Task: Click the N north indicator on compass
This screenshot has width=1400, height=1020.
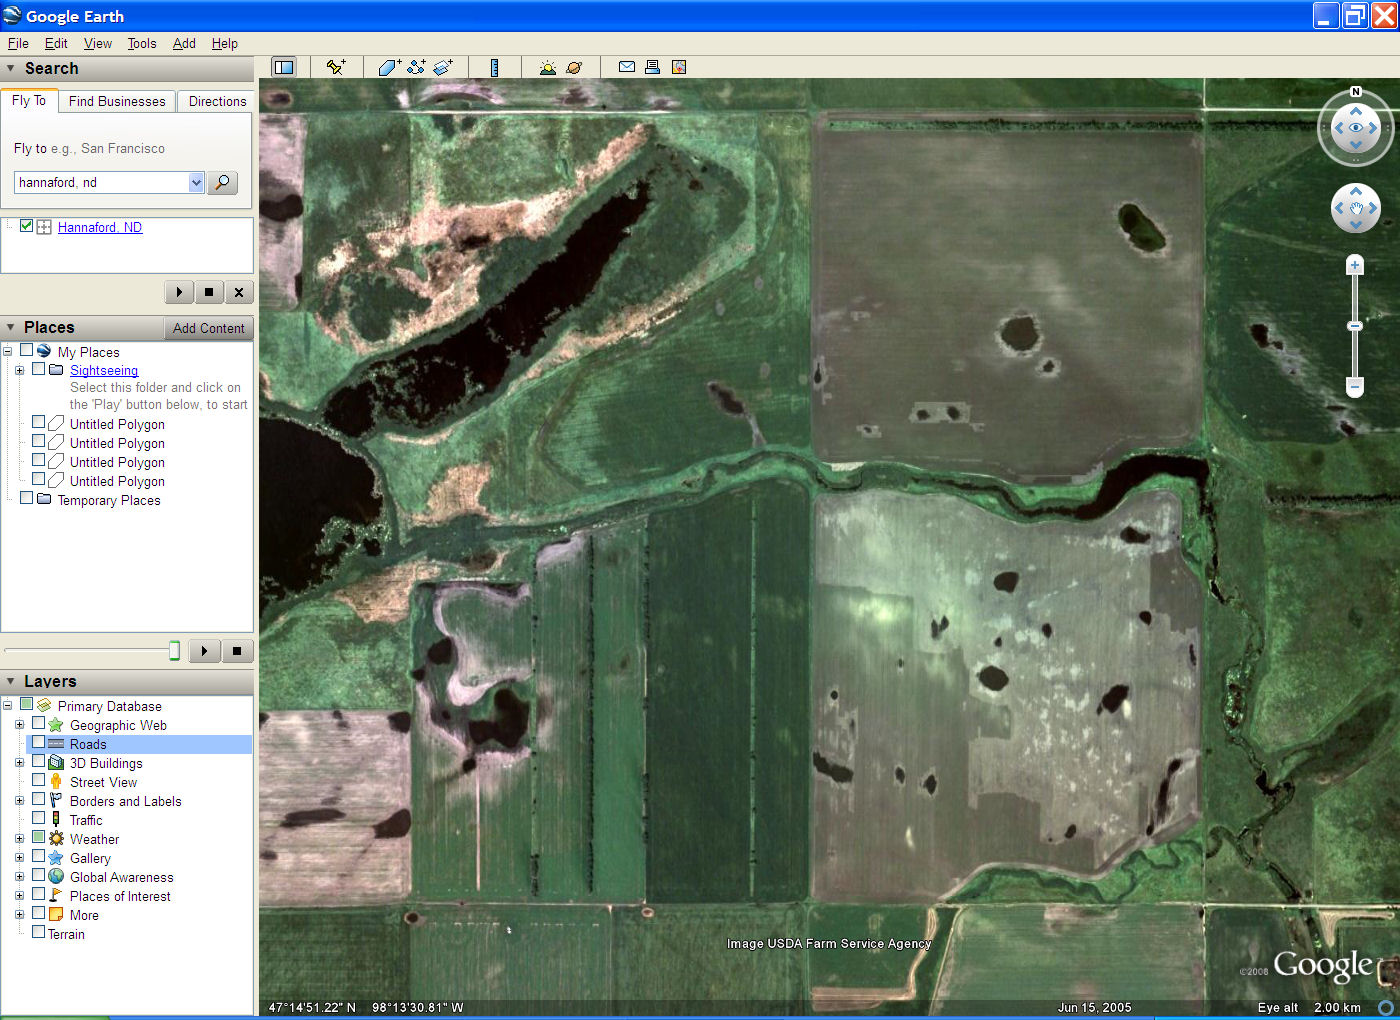Action: coord(1356,92)
